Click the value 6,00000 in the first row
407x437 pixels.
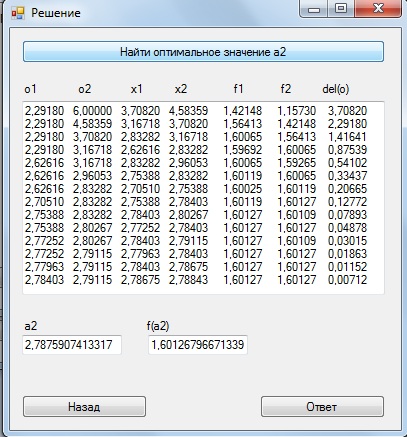pos(92,111)
